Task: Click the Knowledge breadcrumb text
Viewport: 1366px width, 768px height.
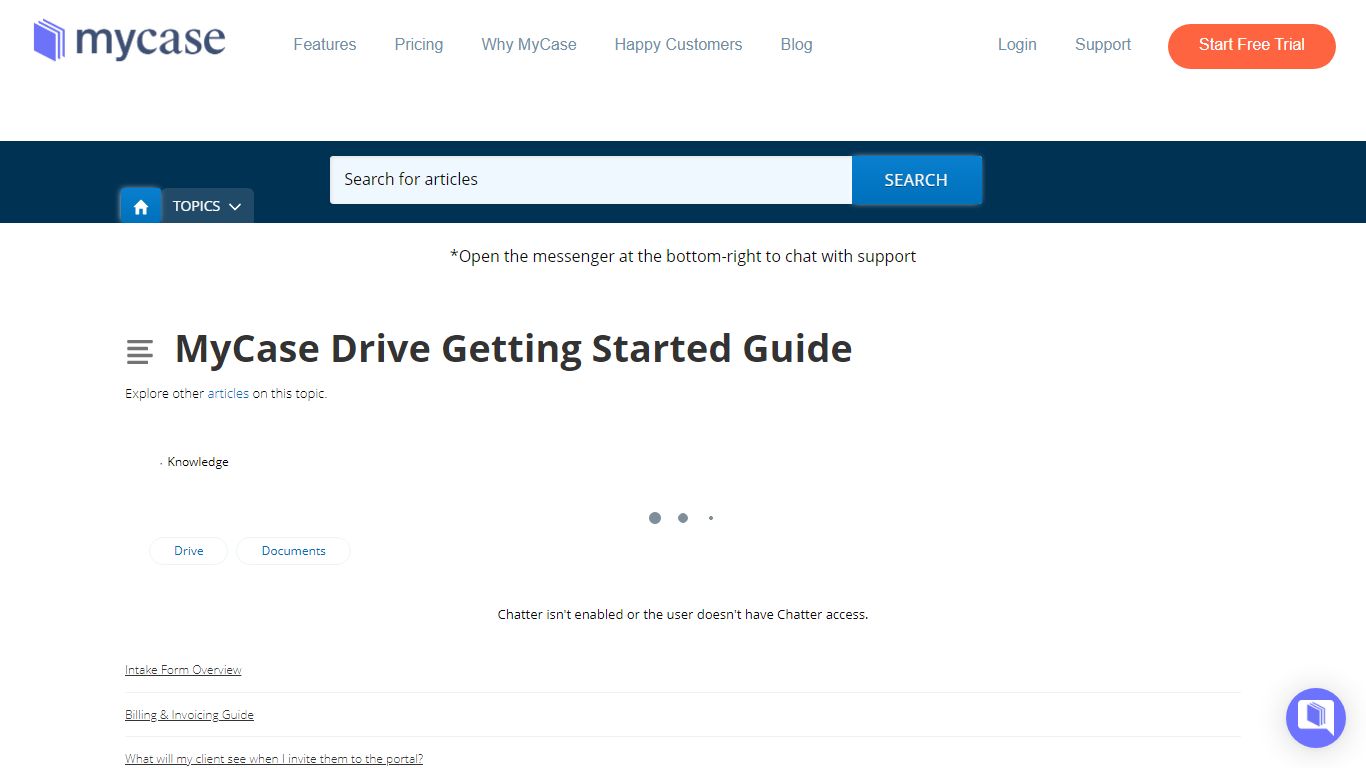Action: (198, 462)
